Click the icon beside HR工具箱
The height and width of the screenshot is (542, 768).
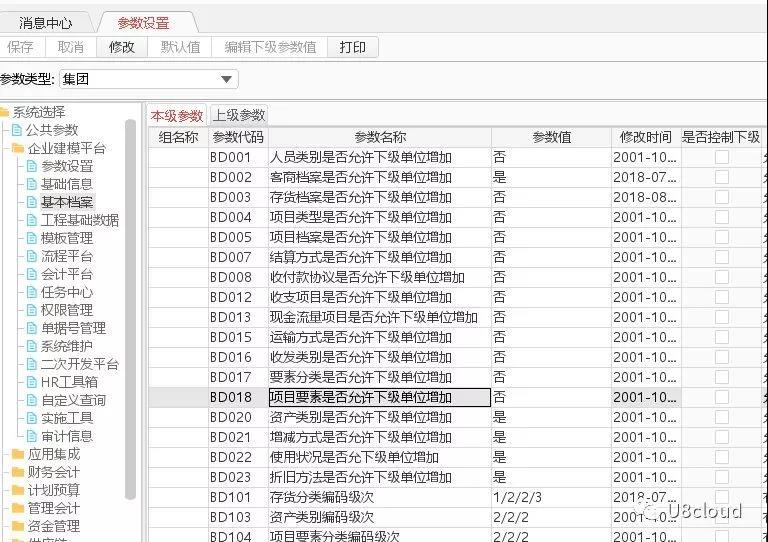32,382
